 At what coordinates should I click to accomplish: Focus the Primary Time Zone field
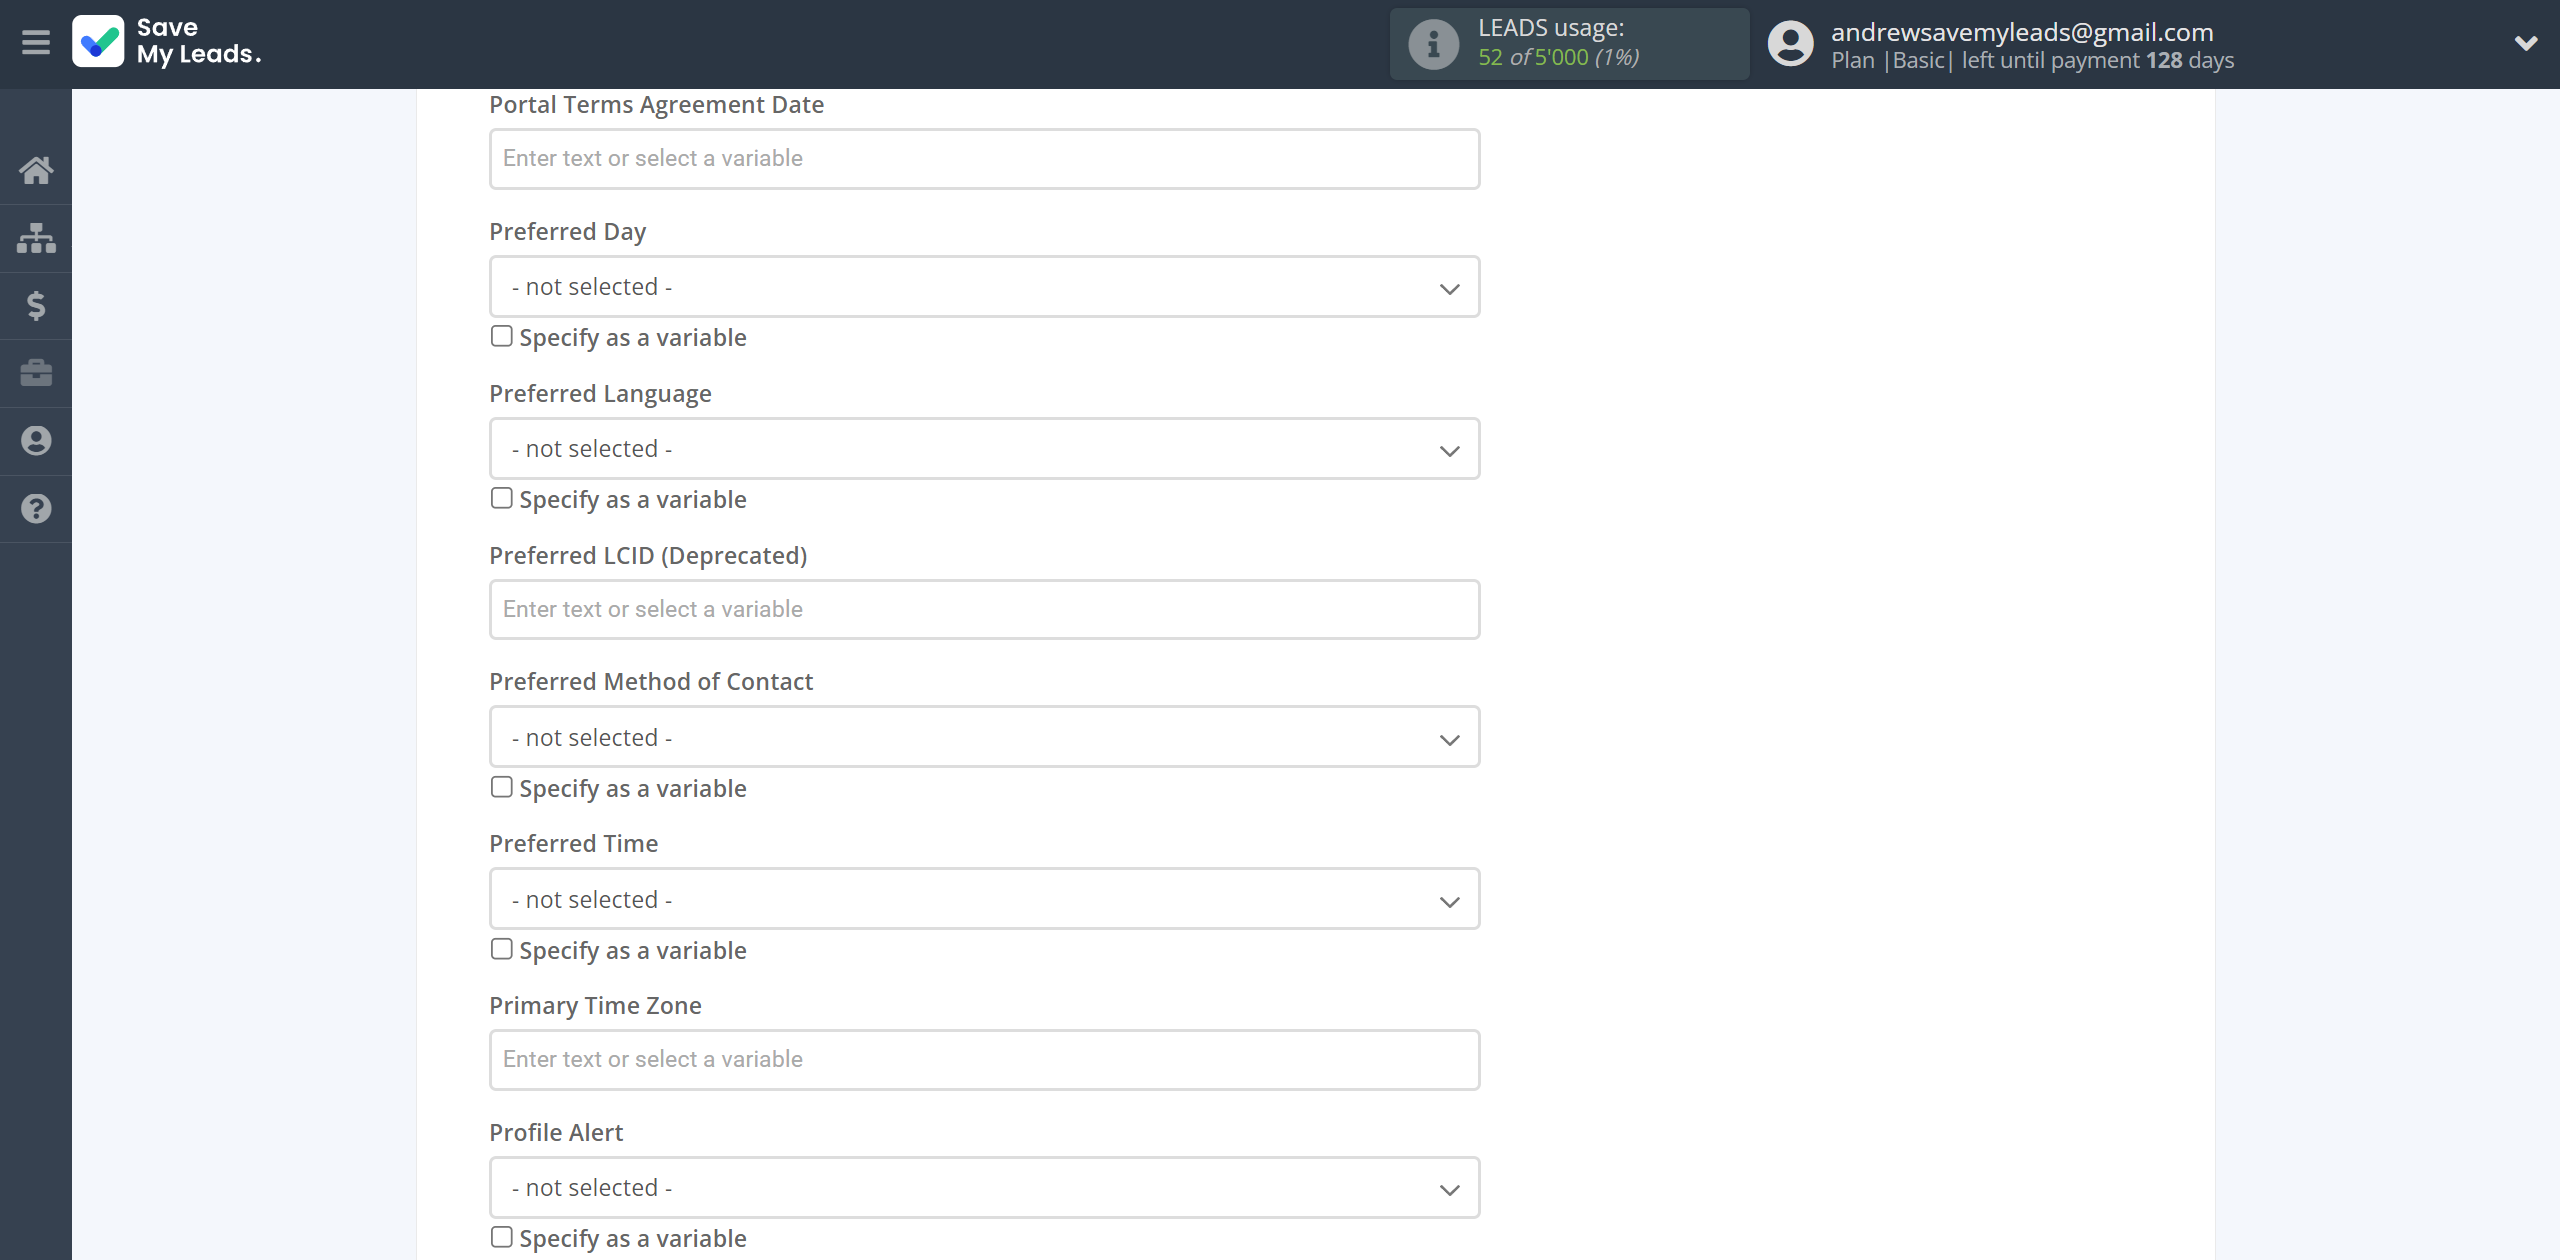[984, 1060]
